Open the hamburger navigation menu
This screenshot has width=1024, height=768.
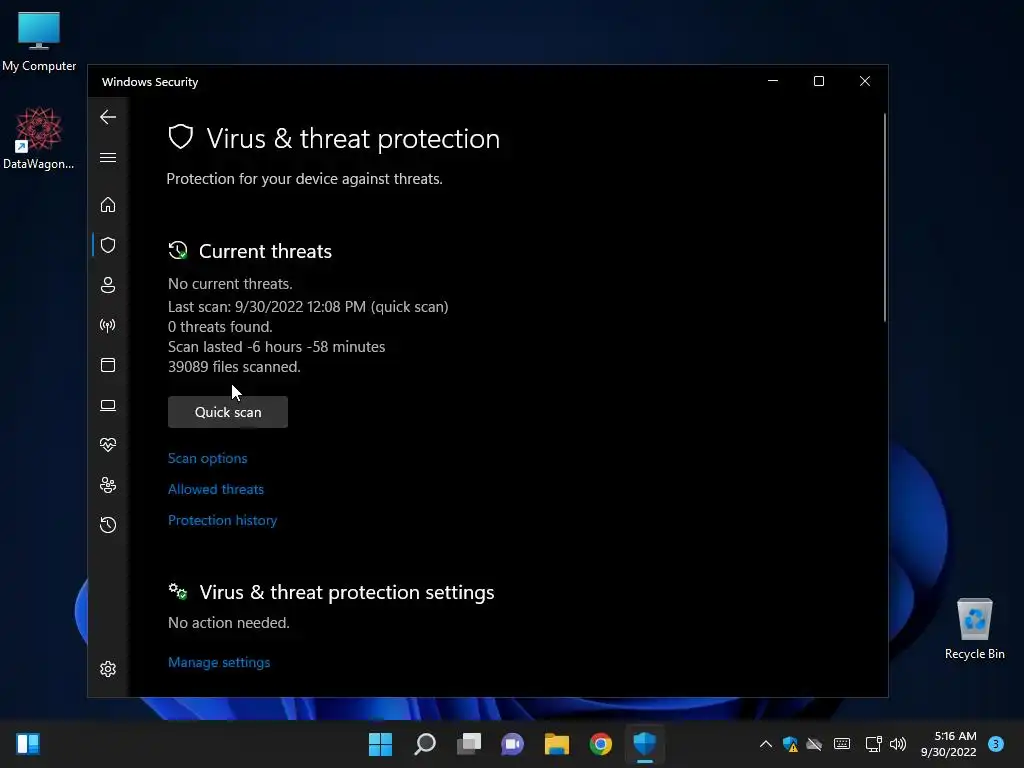[108, 158]
